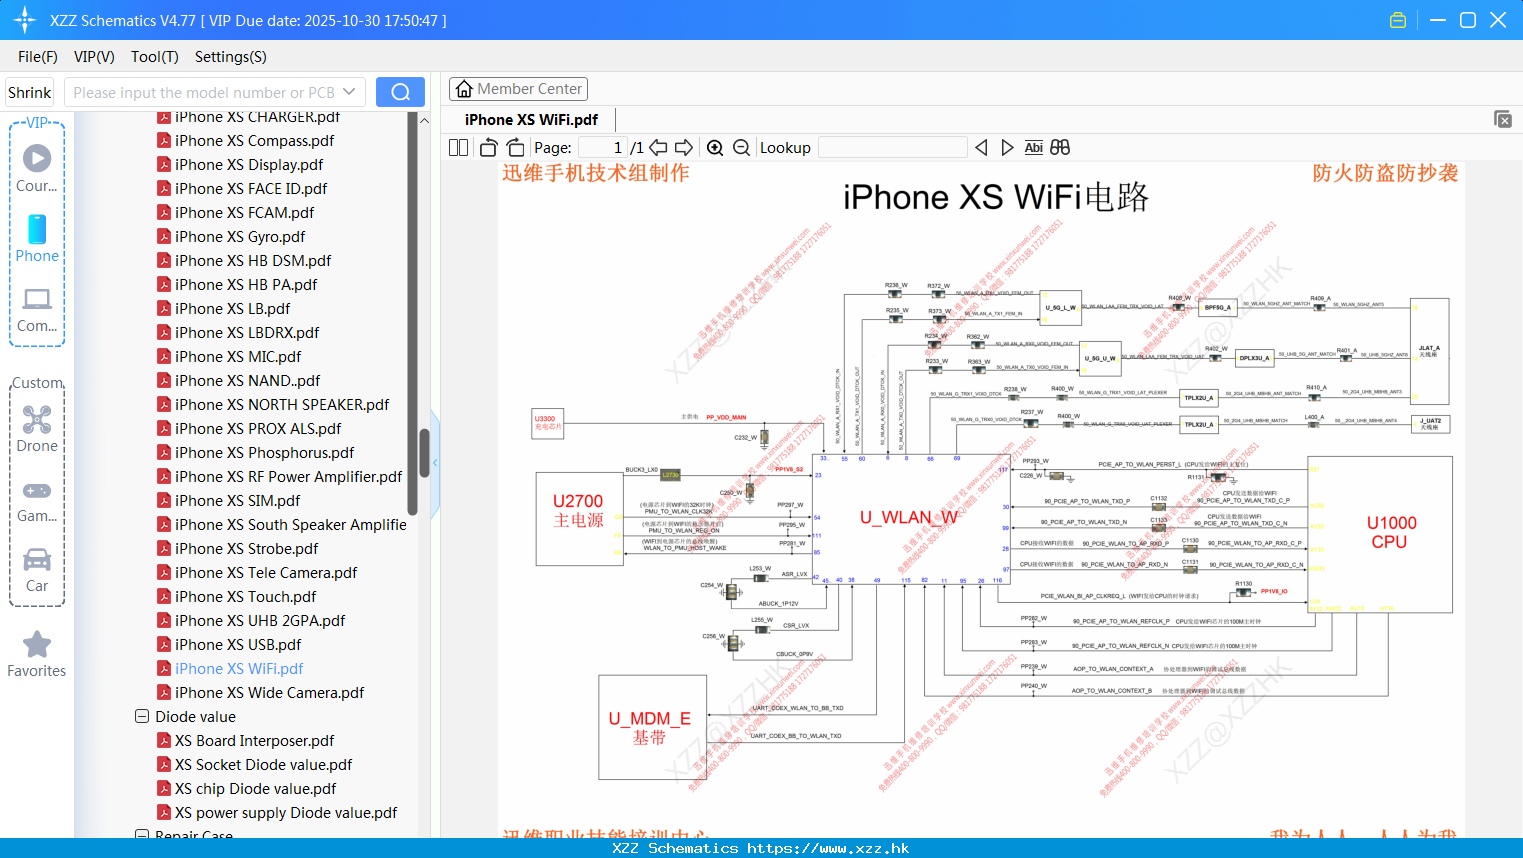Toggle the Abi text match option
This screenshot has height=858, width=1523.
(x=1034, y=147)
